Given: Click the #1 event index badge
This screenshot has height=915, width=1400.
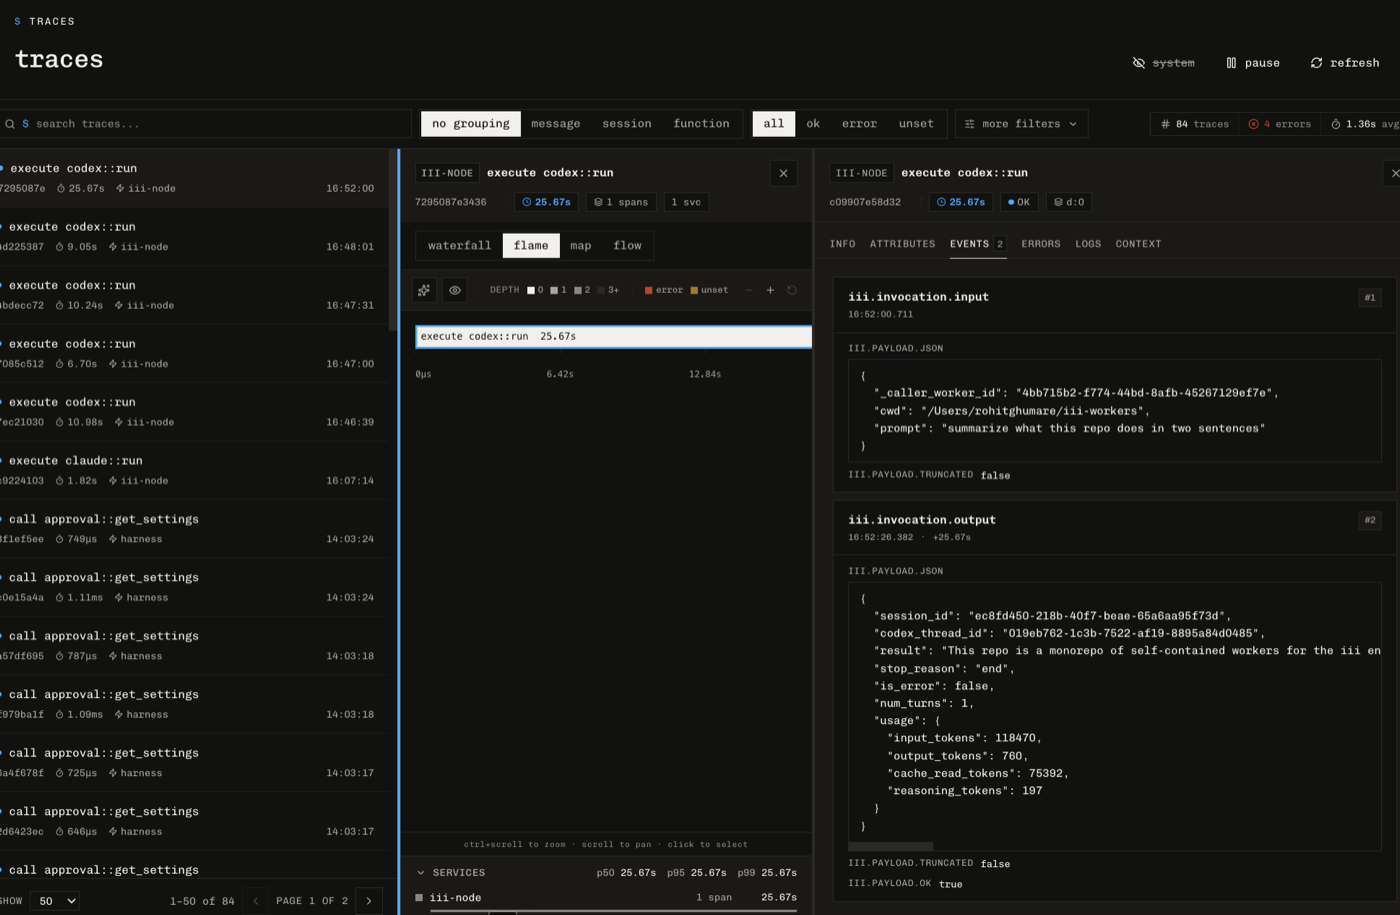Looking at the screenshot, I should click(1370, 297).
